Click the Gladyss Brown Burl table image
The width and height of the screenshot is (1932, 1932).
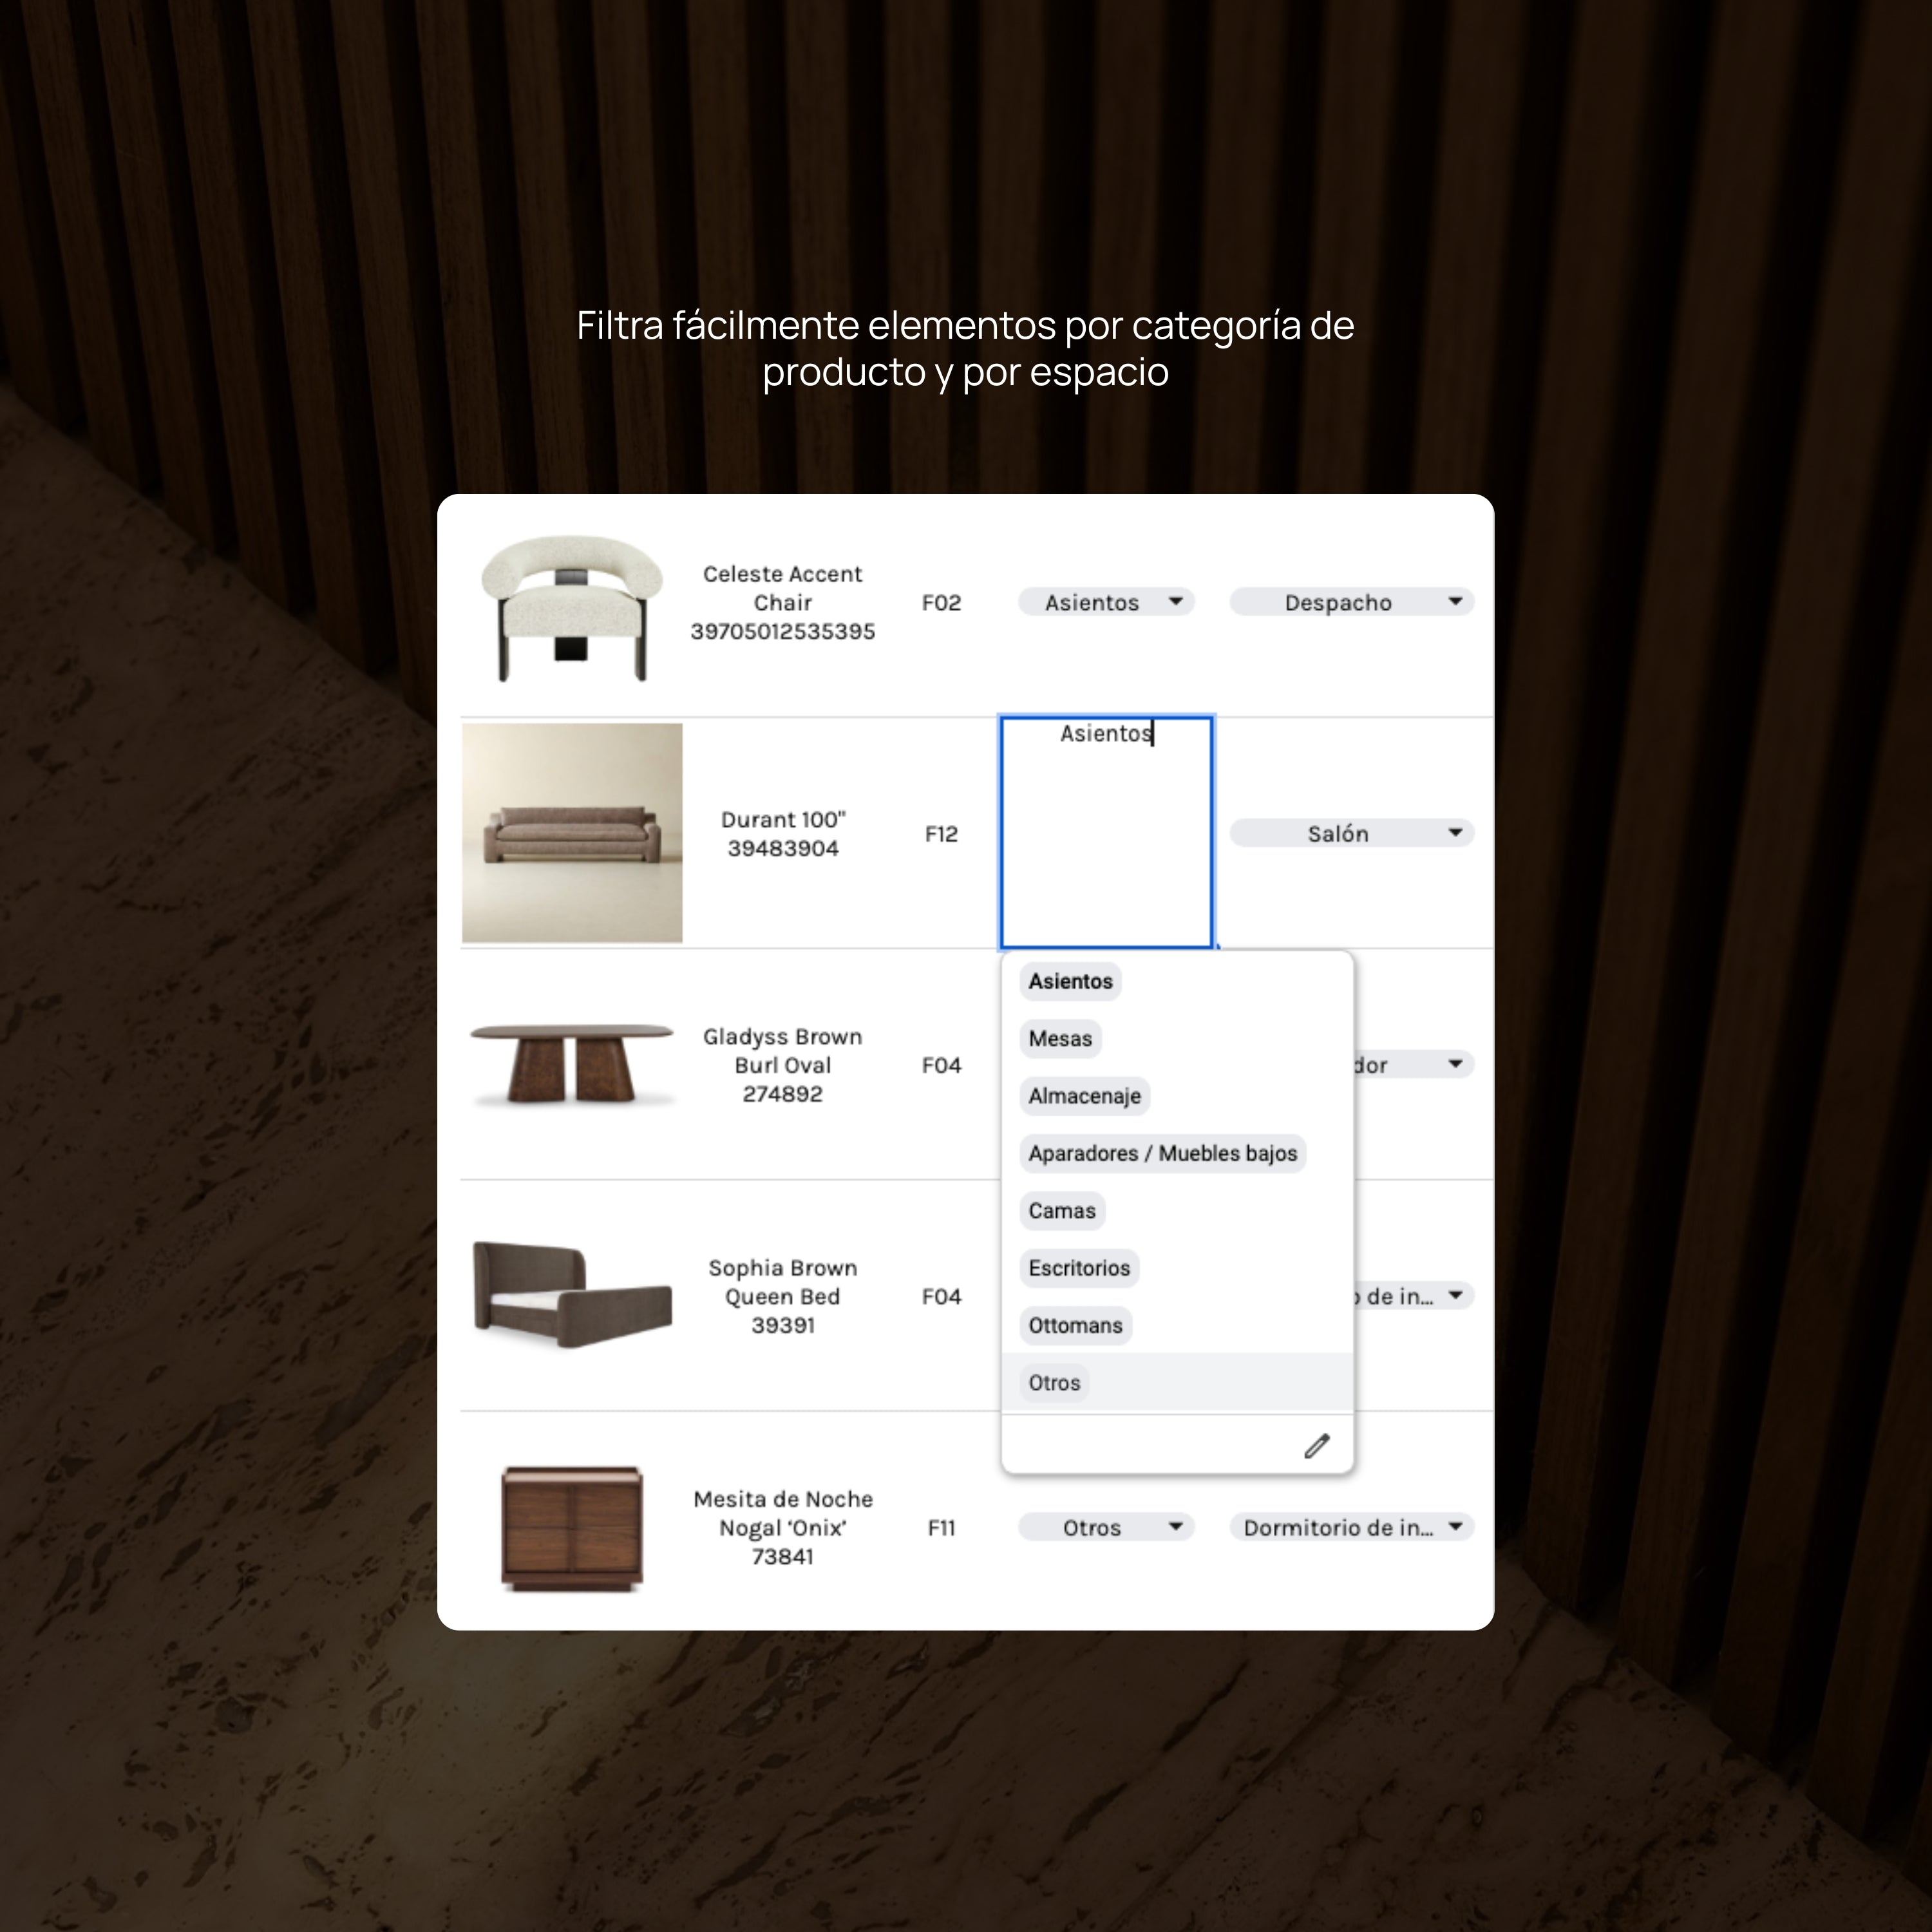[x=572, y=1064]
